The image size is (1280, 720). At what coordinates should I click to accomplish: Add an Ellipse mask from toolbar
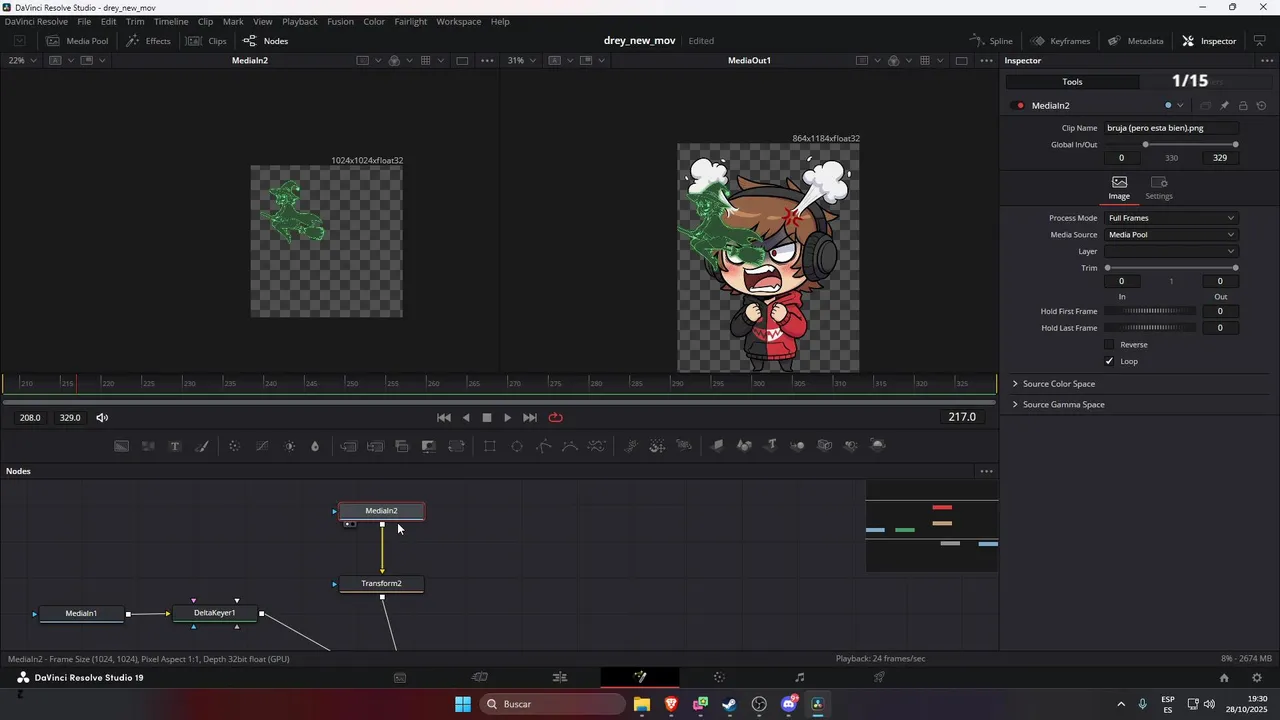517,446
